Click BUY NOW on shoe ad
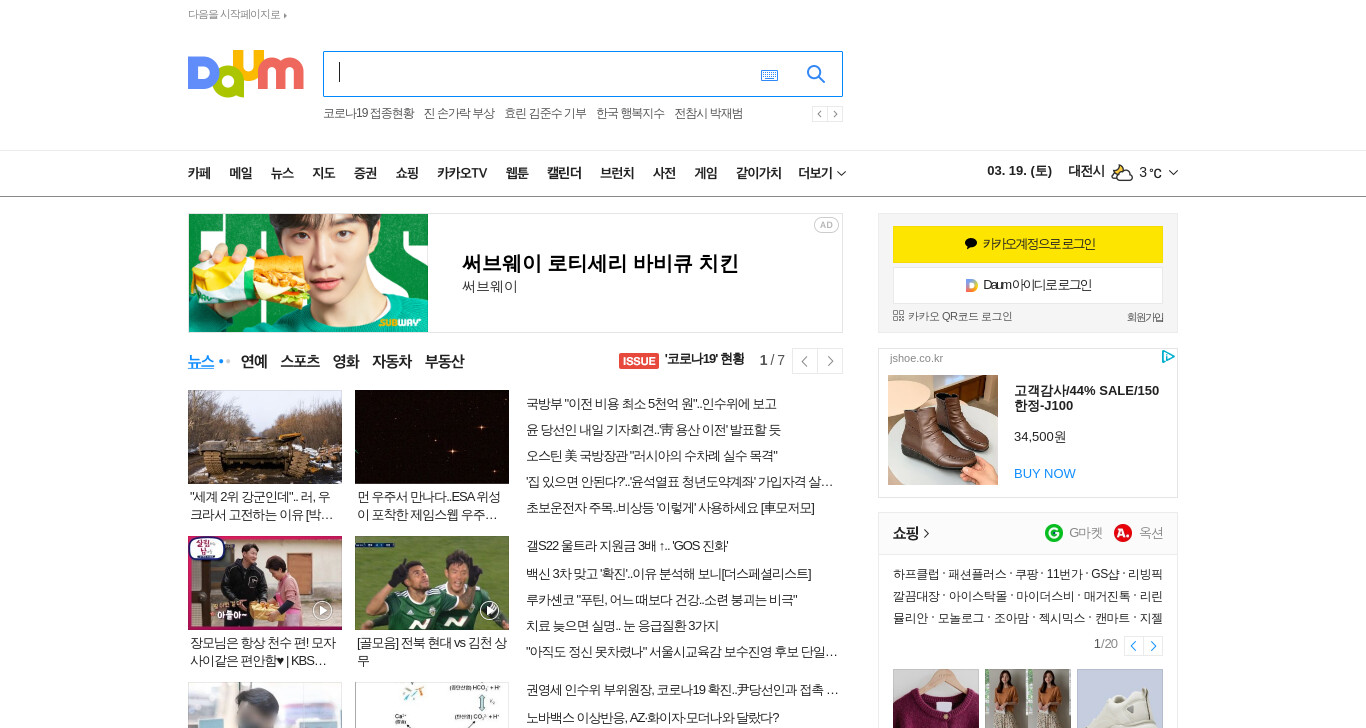The height and width of the screenshot is (728, 1366). point(1045,473)
